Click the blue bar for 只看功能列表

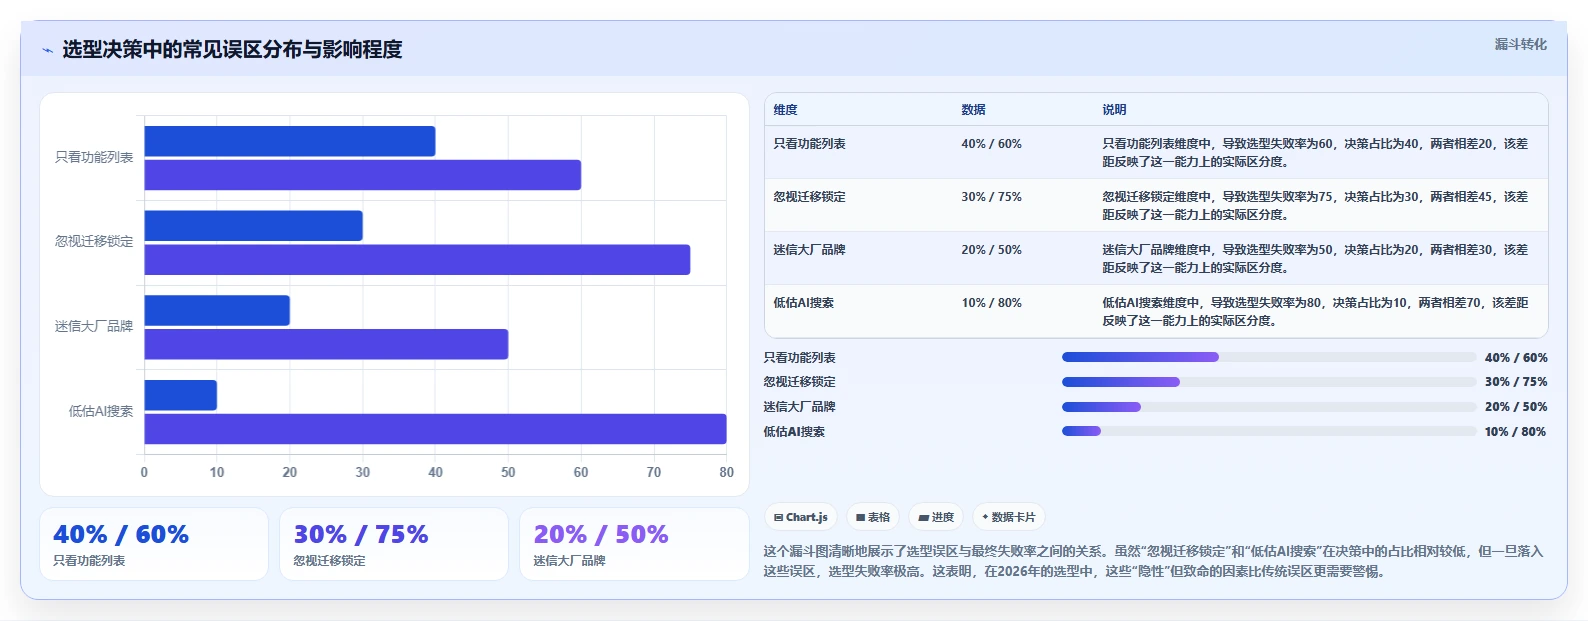point(290,141)
